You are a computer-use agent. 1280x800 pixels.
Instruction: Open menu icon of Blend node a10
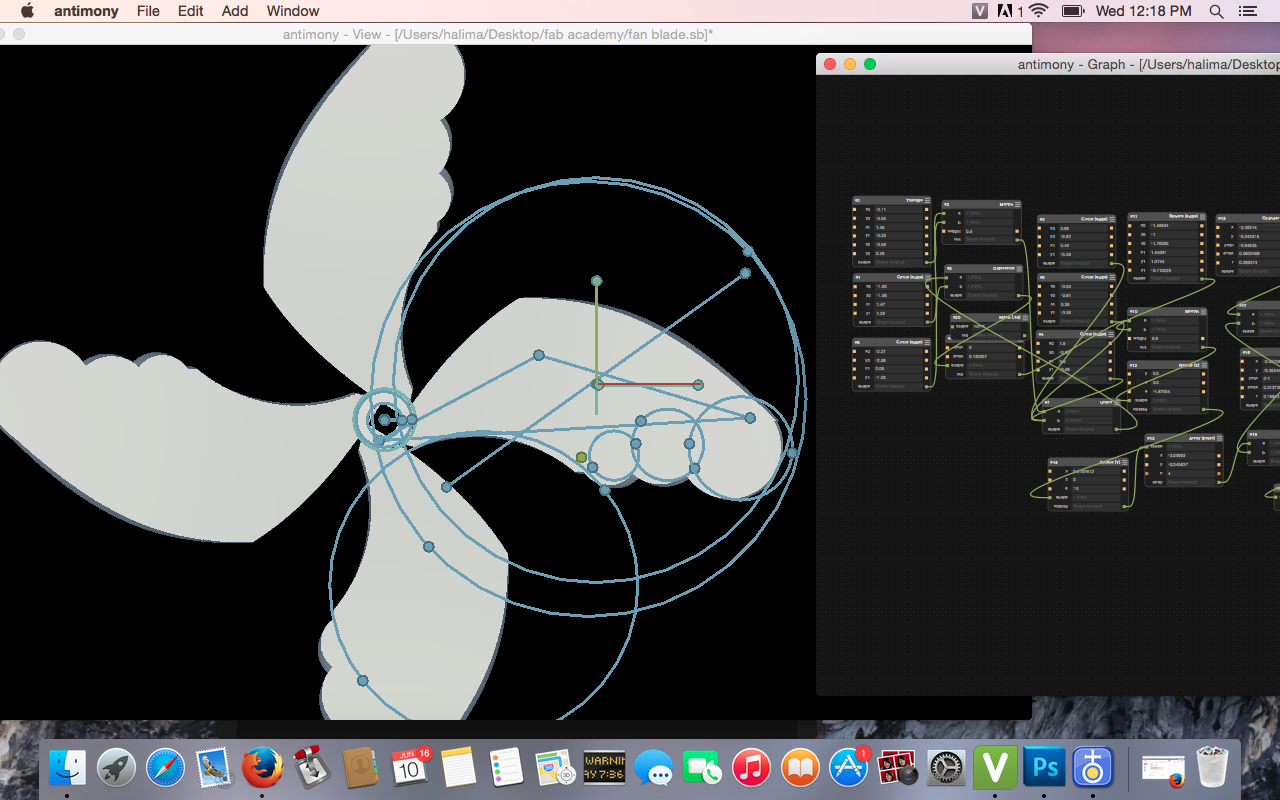tap(1203, 312)
